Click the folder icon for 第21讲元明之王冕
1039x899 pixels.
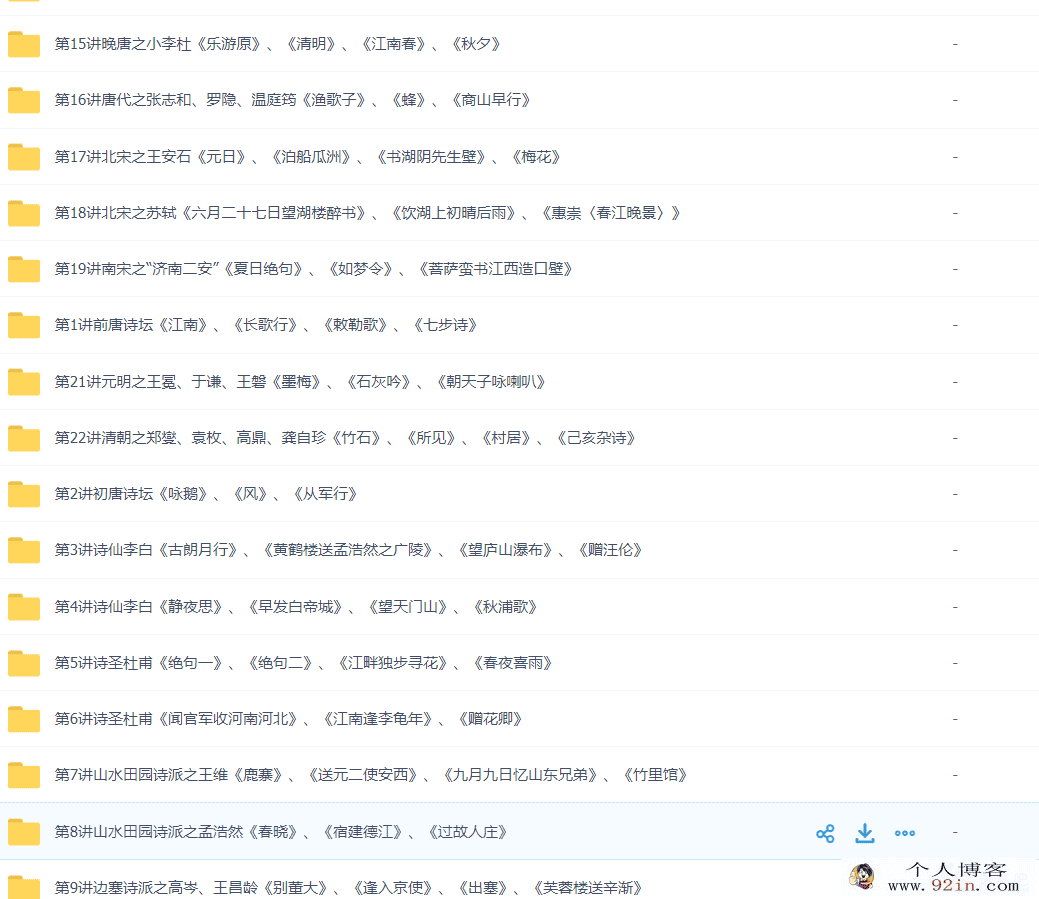(24, 382)
